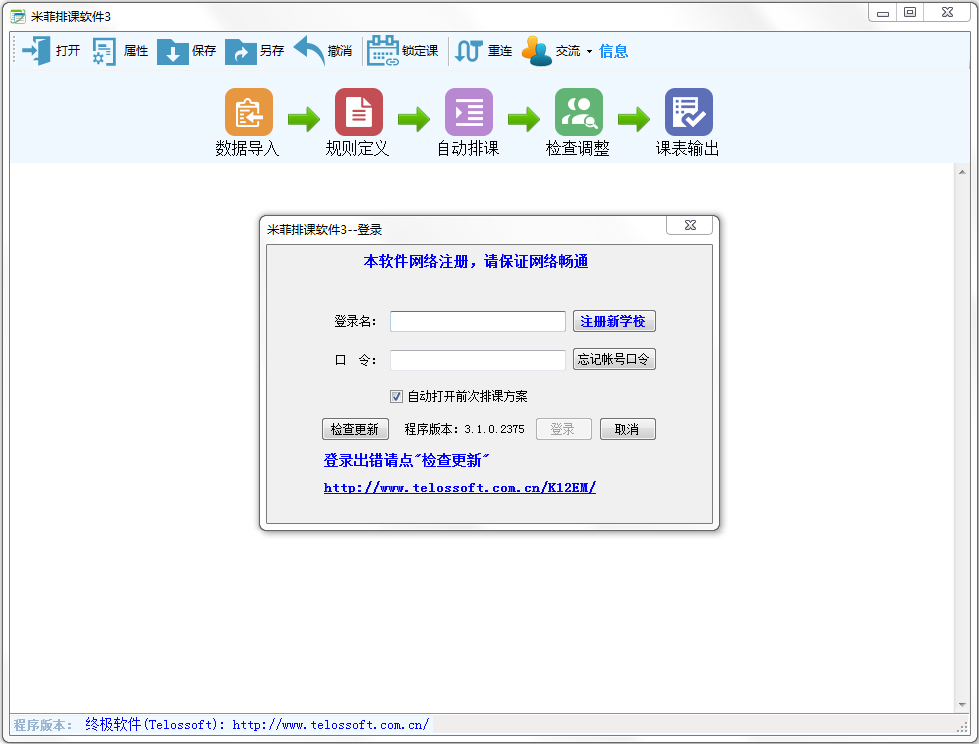The width and height of the screenshot is (979, 744).
Task: Select the 自动排课 purple step icon
Action: 468,112
